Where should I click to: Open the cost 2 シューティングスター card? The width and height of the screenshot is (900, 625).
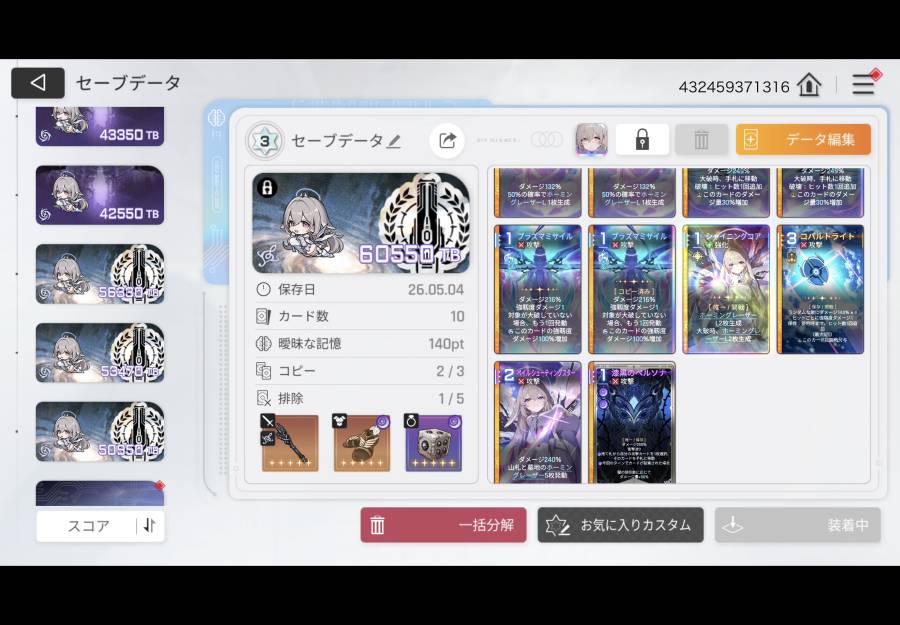[x=538, y=422]
